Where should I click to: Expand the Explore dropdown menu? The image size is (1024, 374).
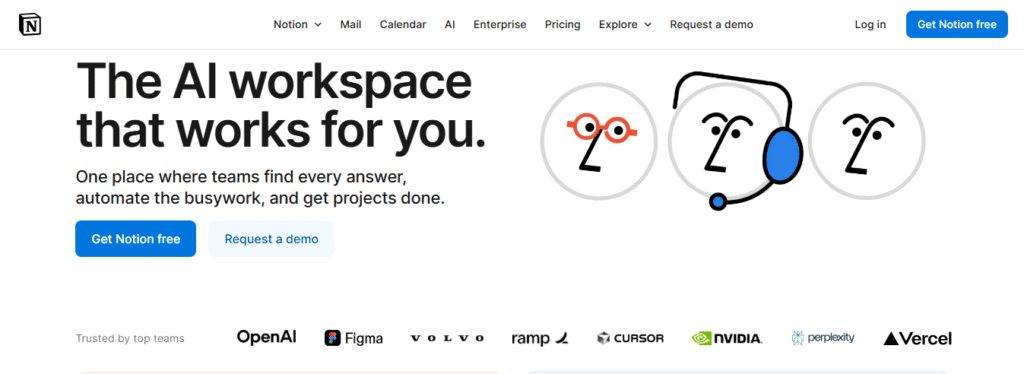[625, 24]
